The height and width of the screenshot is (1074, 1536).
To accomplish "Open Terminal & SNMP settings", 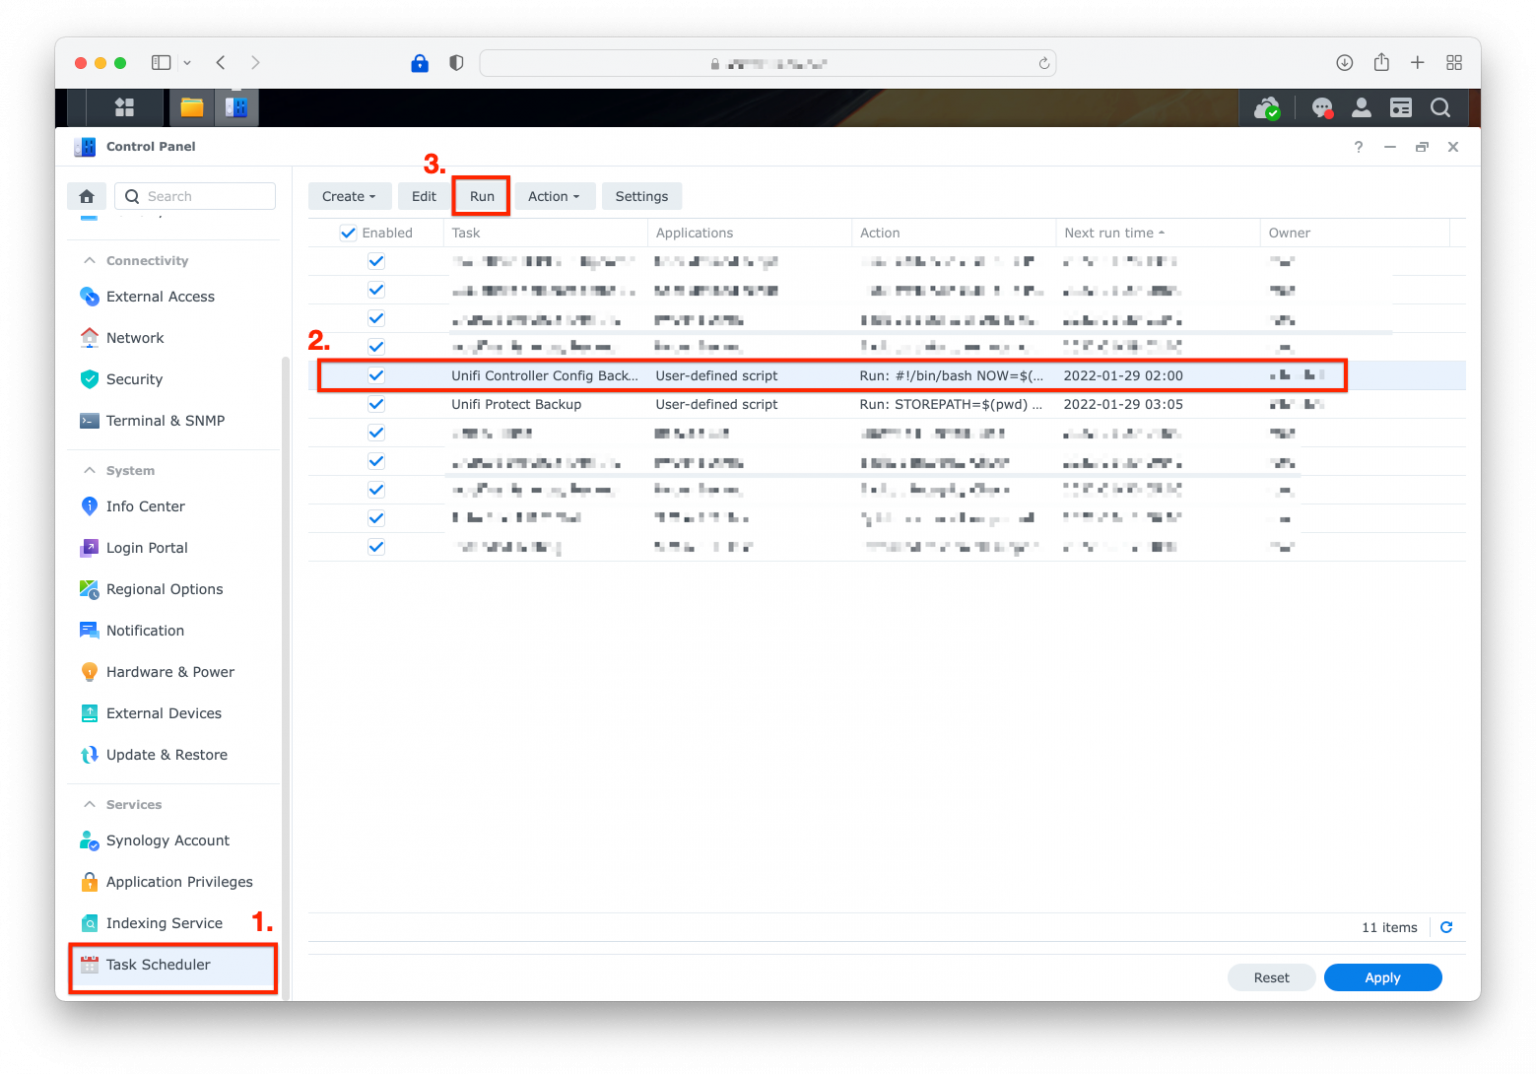I will (165, 421).
